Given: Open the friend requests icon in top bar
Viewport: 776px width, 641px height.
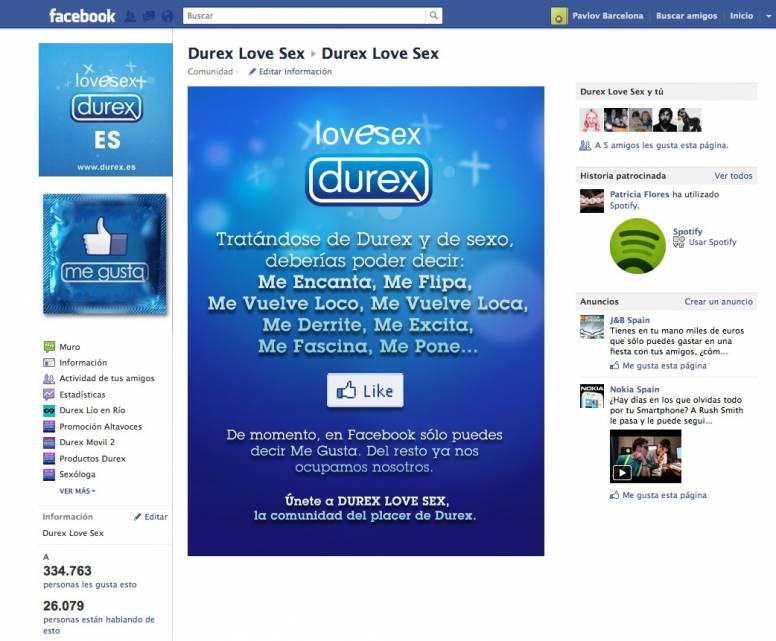Looking at the screenshot, I should tap(131, 16).
